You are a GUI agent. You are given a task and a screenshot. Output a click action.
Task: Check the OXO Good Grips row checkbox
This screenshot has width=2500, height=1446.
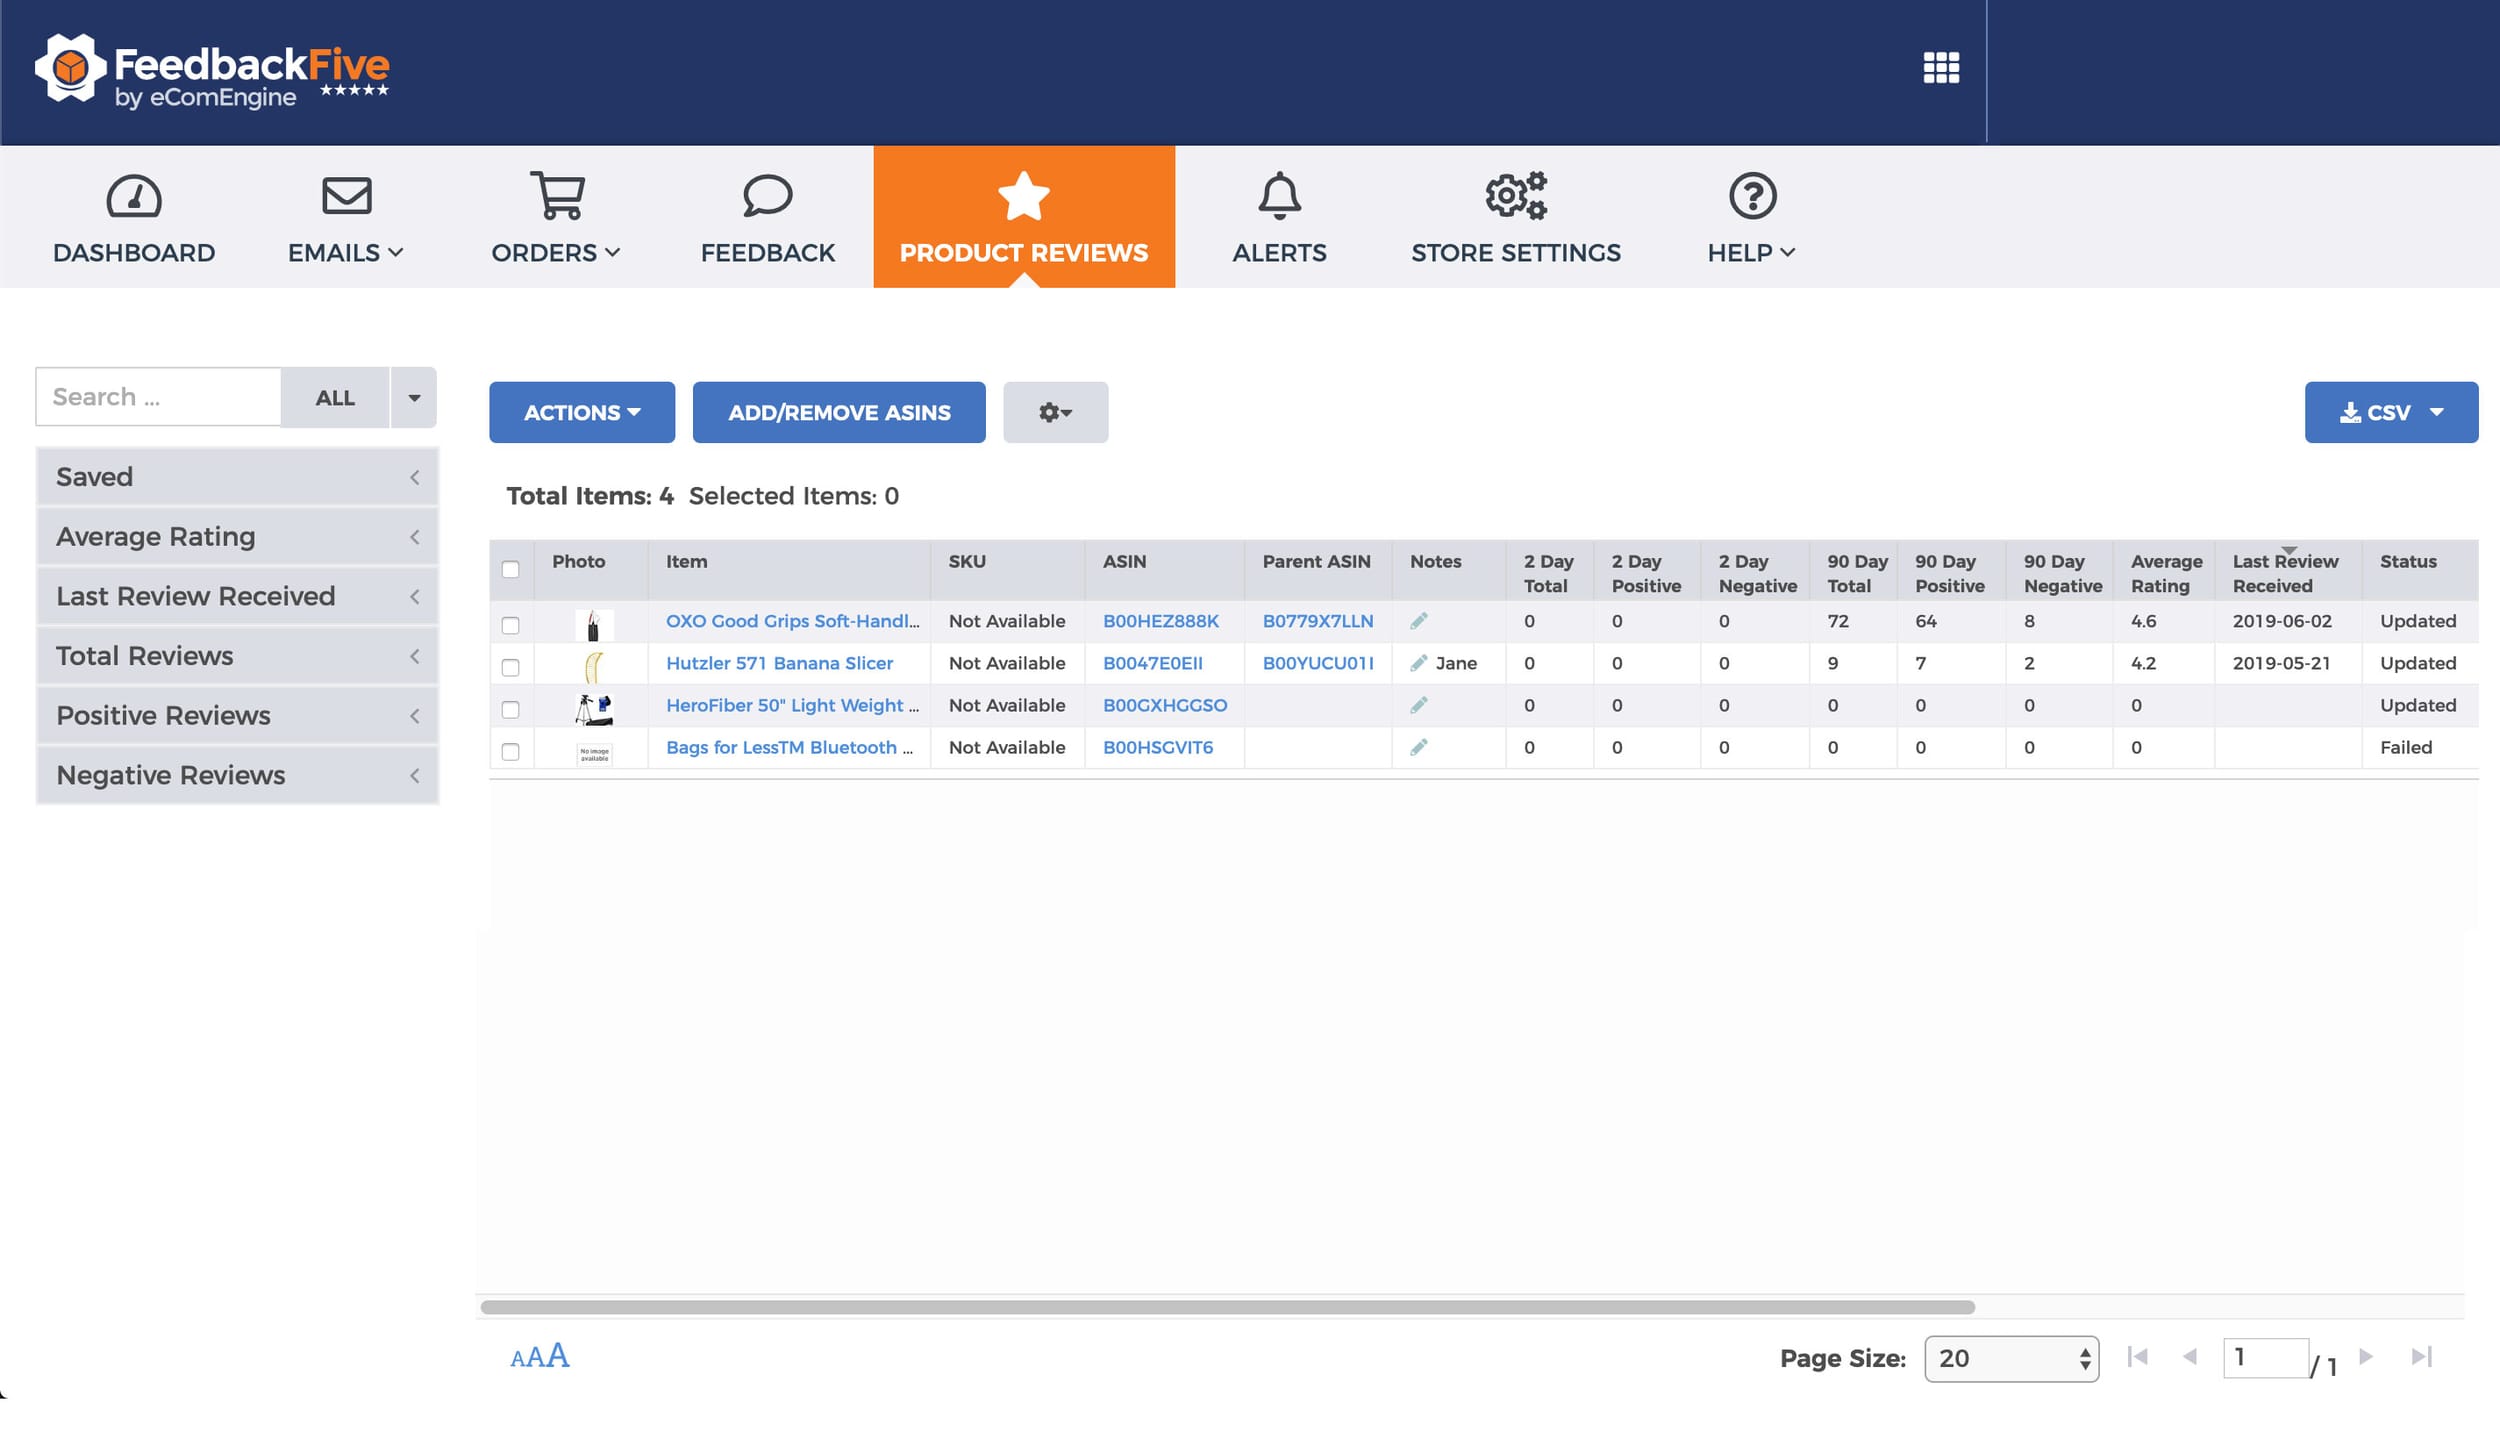(510, 625)
